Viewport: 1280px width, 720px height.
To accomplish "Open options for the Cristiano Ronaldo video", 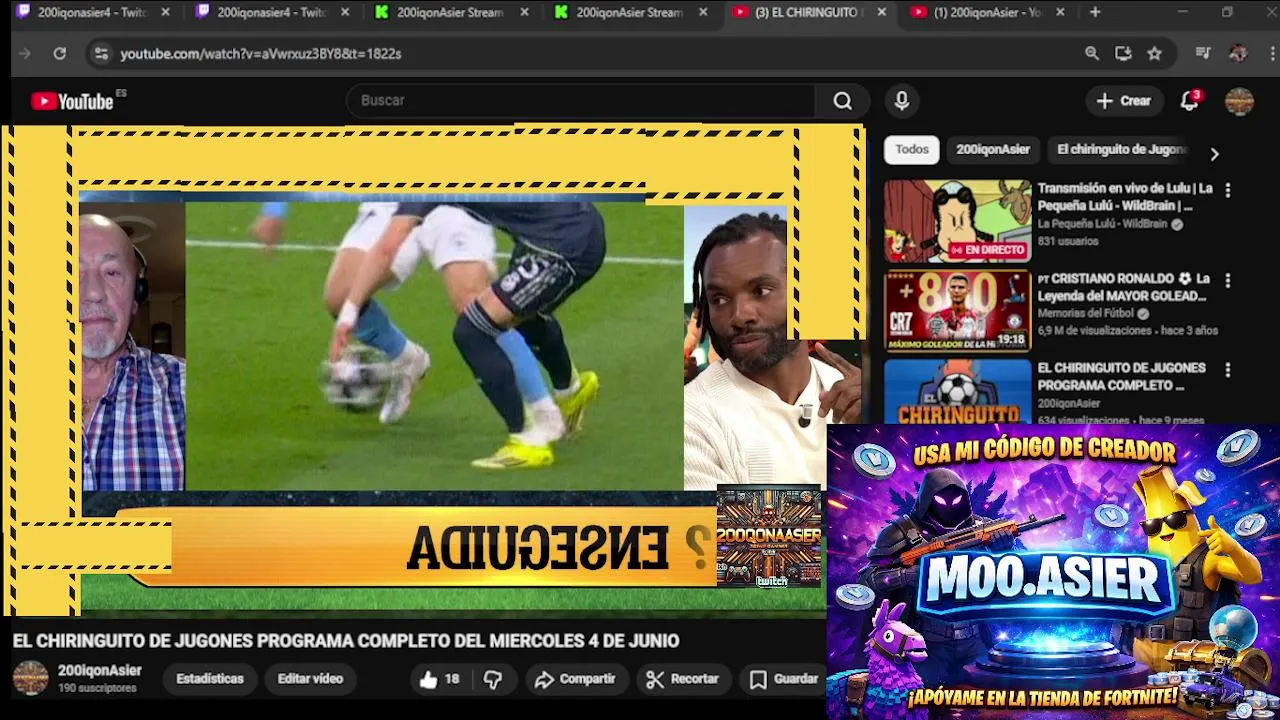I will pyautogui.click(x=1227, y=281).
